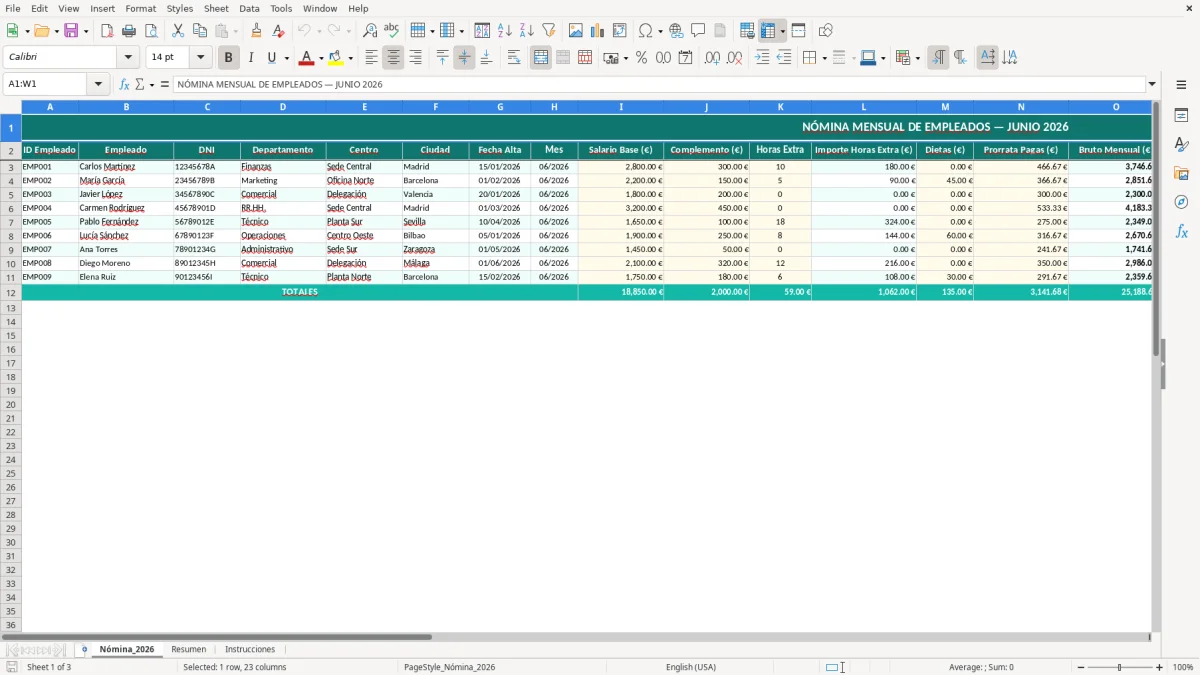Image resolution: width=1200 pixels, height=675 pixels.
Task: Save the document with the Save icon
Action: (x=71, y=31)
